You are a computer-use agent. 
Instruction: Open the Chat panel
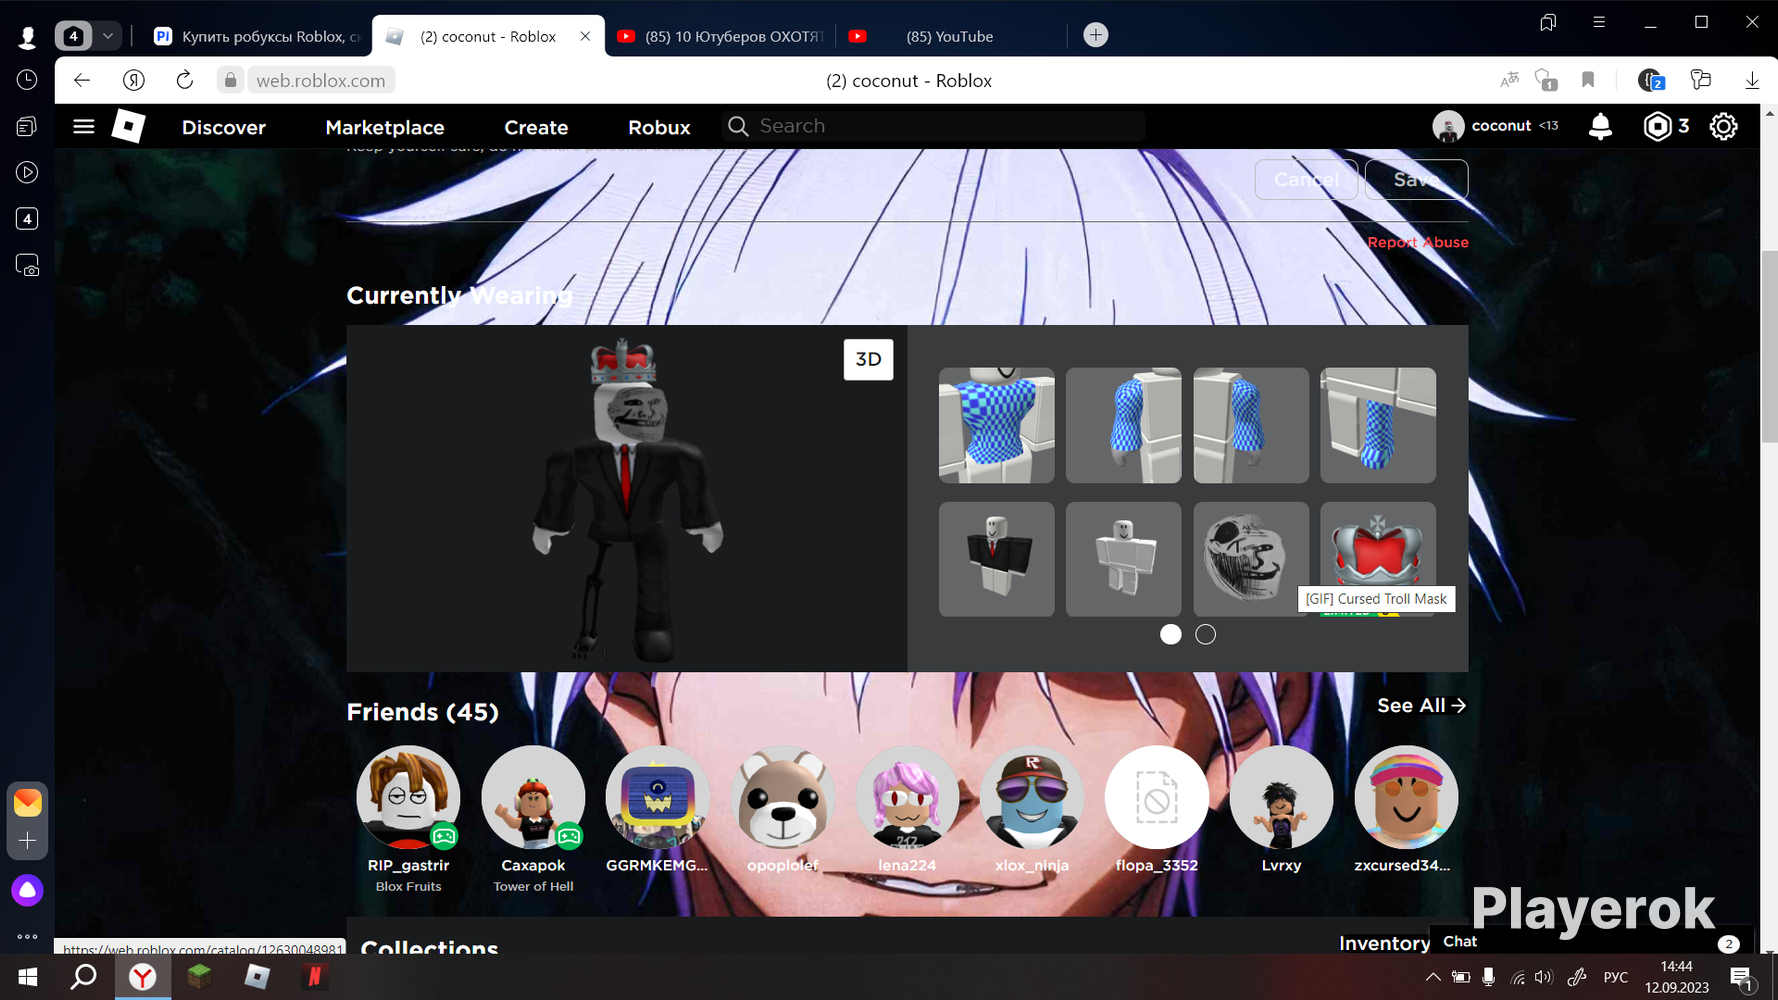tap(1592, 942)
